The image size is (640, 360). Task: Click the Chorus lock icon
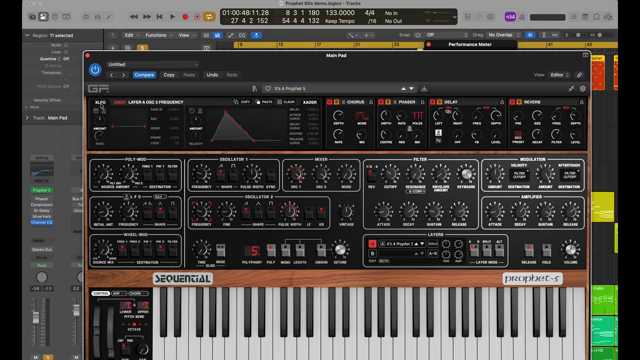[371, 102]
